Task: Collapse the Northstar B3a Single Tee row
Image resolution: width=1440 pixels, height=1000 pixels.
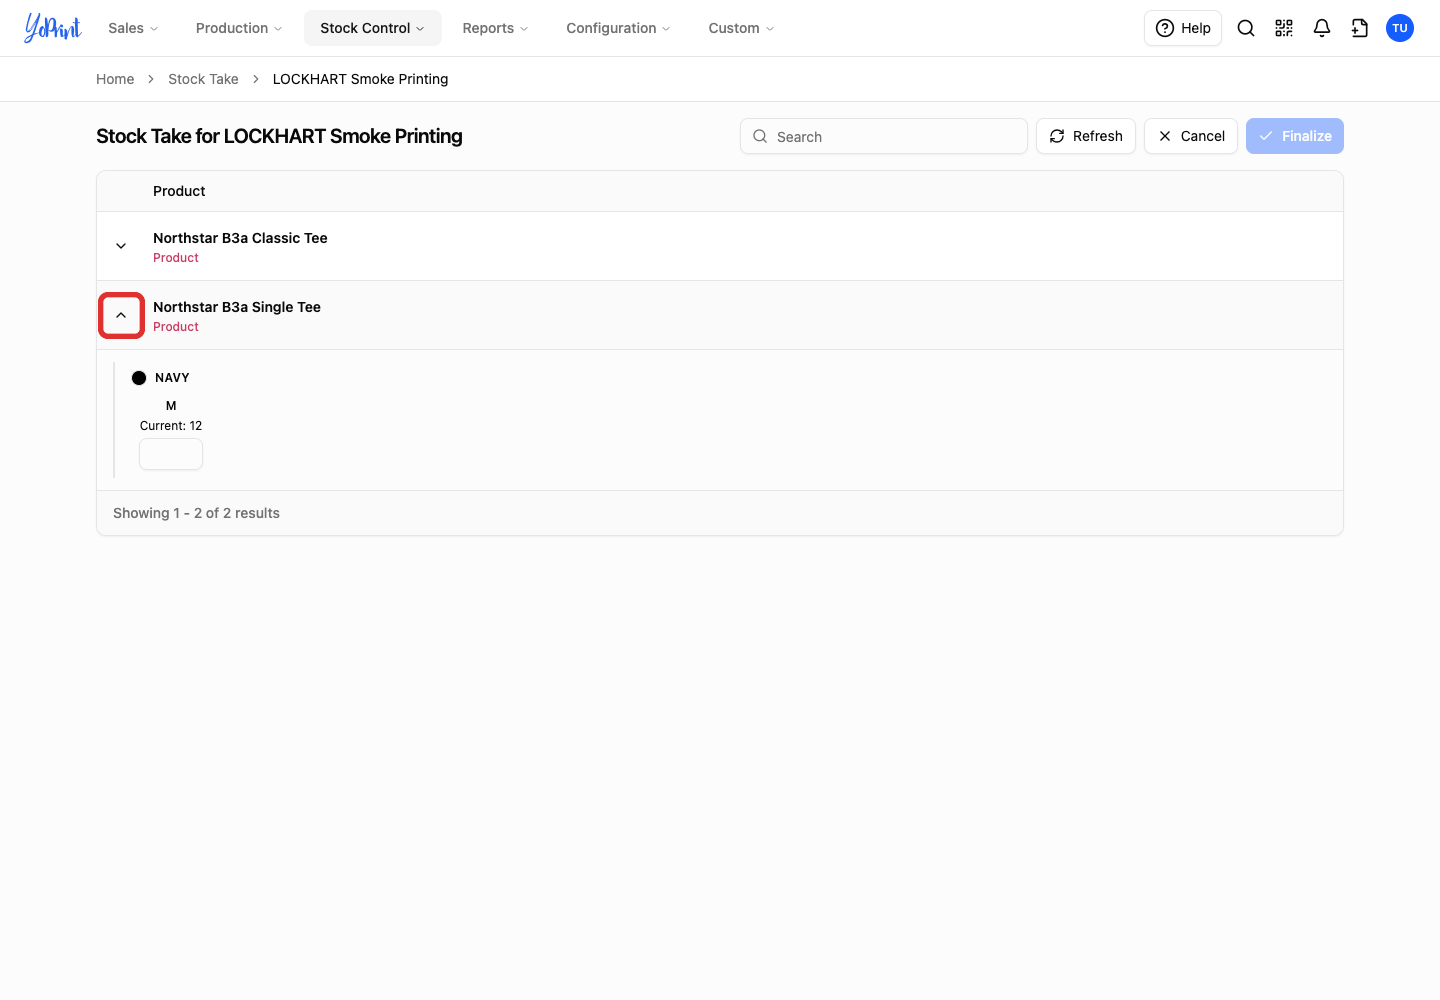Action: point(121,315)
